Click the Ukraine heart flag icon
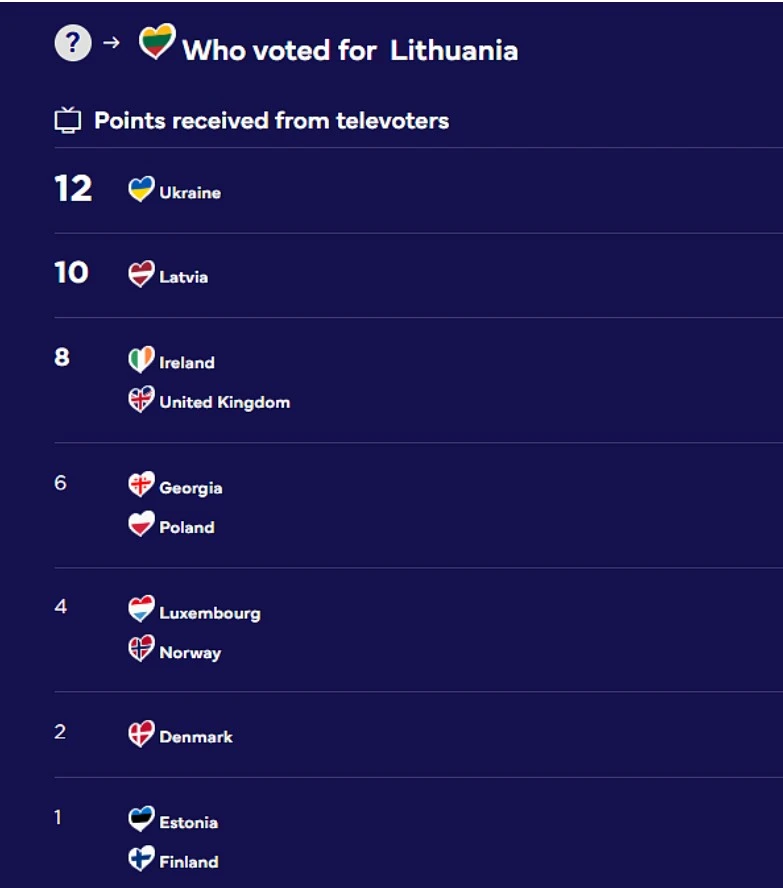The height and width of the screenshot is (888, 783). click(141, 189)
